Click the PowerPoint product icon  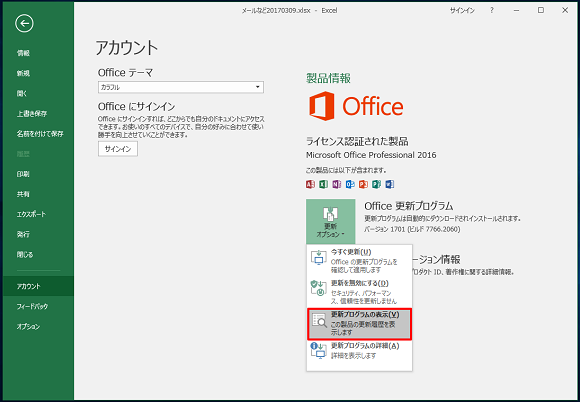click(363, 184)
